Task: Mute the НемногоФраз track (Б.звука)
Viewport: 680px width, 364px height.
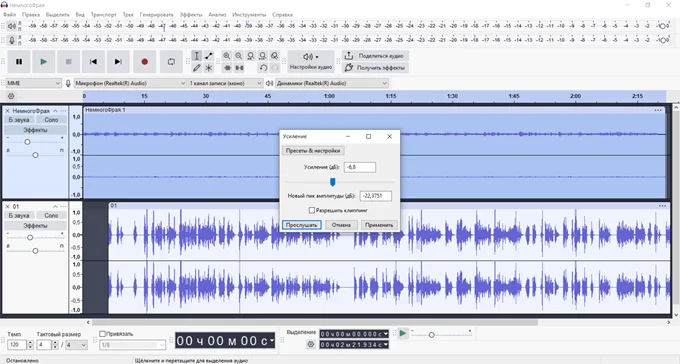Action: (19, 120)
